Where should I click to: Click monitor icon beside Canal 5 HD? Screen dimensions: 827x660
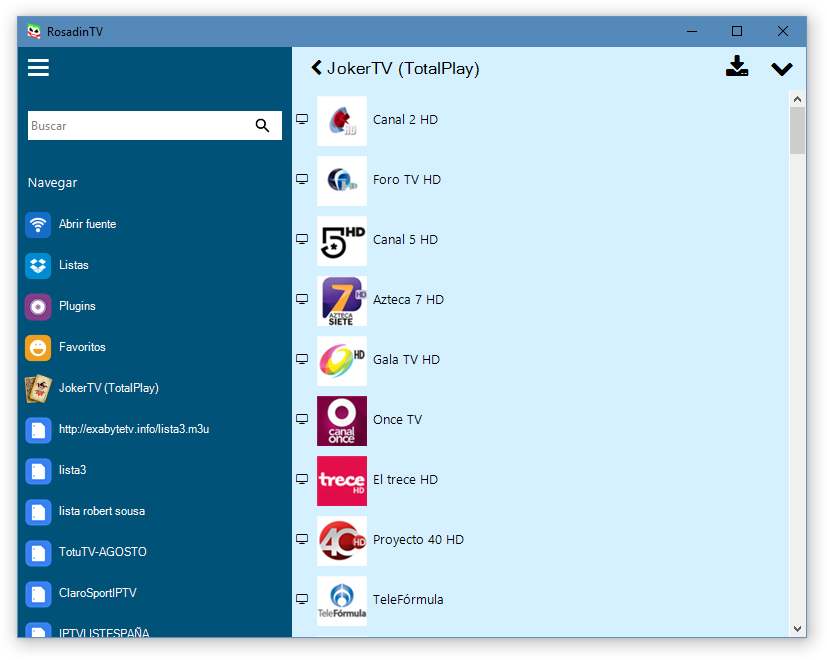point(302,240)
